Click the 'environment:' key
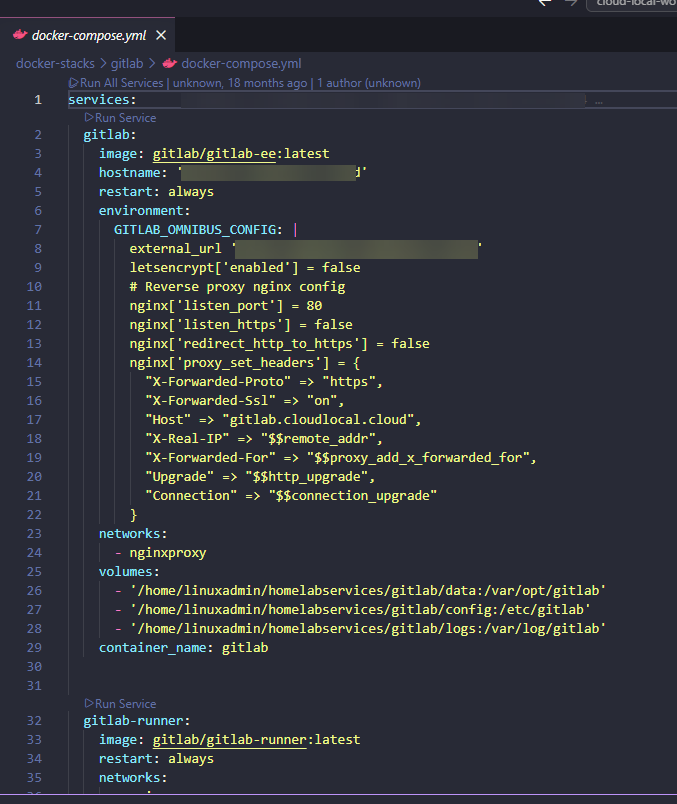The width and height of the screenshot is (677, 804). point(144,211)
